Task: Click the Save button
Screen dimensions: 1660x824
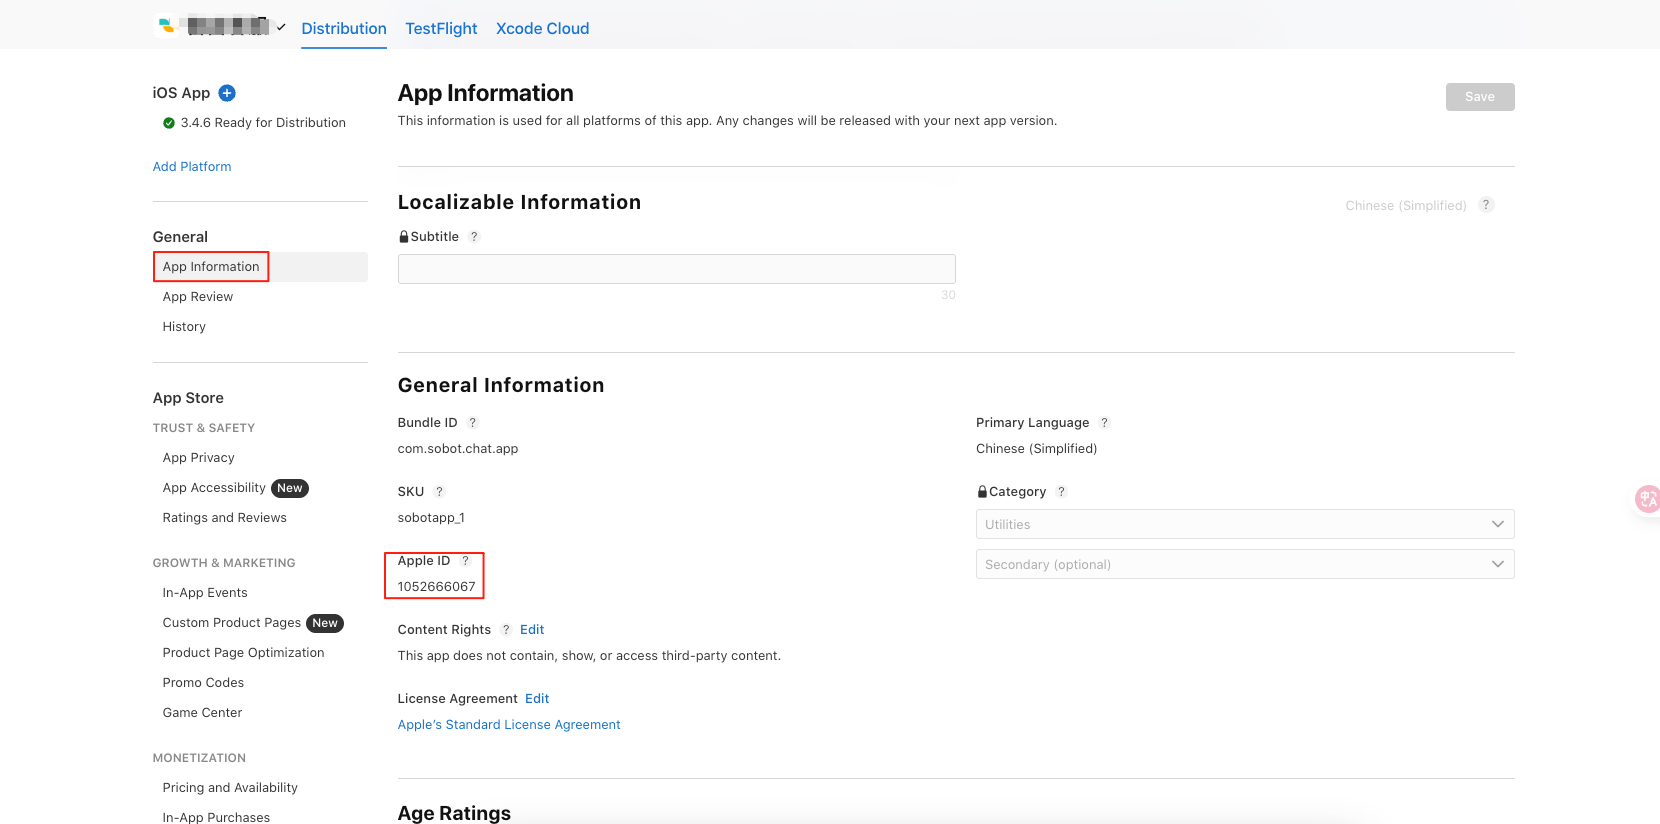Action: (x=1479, y=97)
